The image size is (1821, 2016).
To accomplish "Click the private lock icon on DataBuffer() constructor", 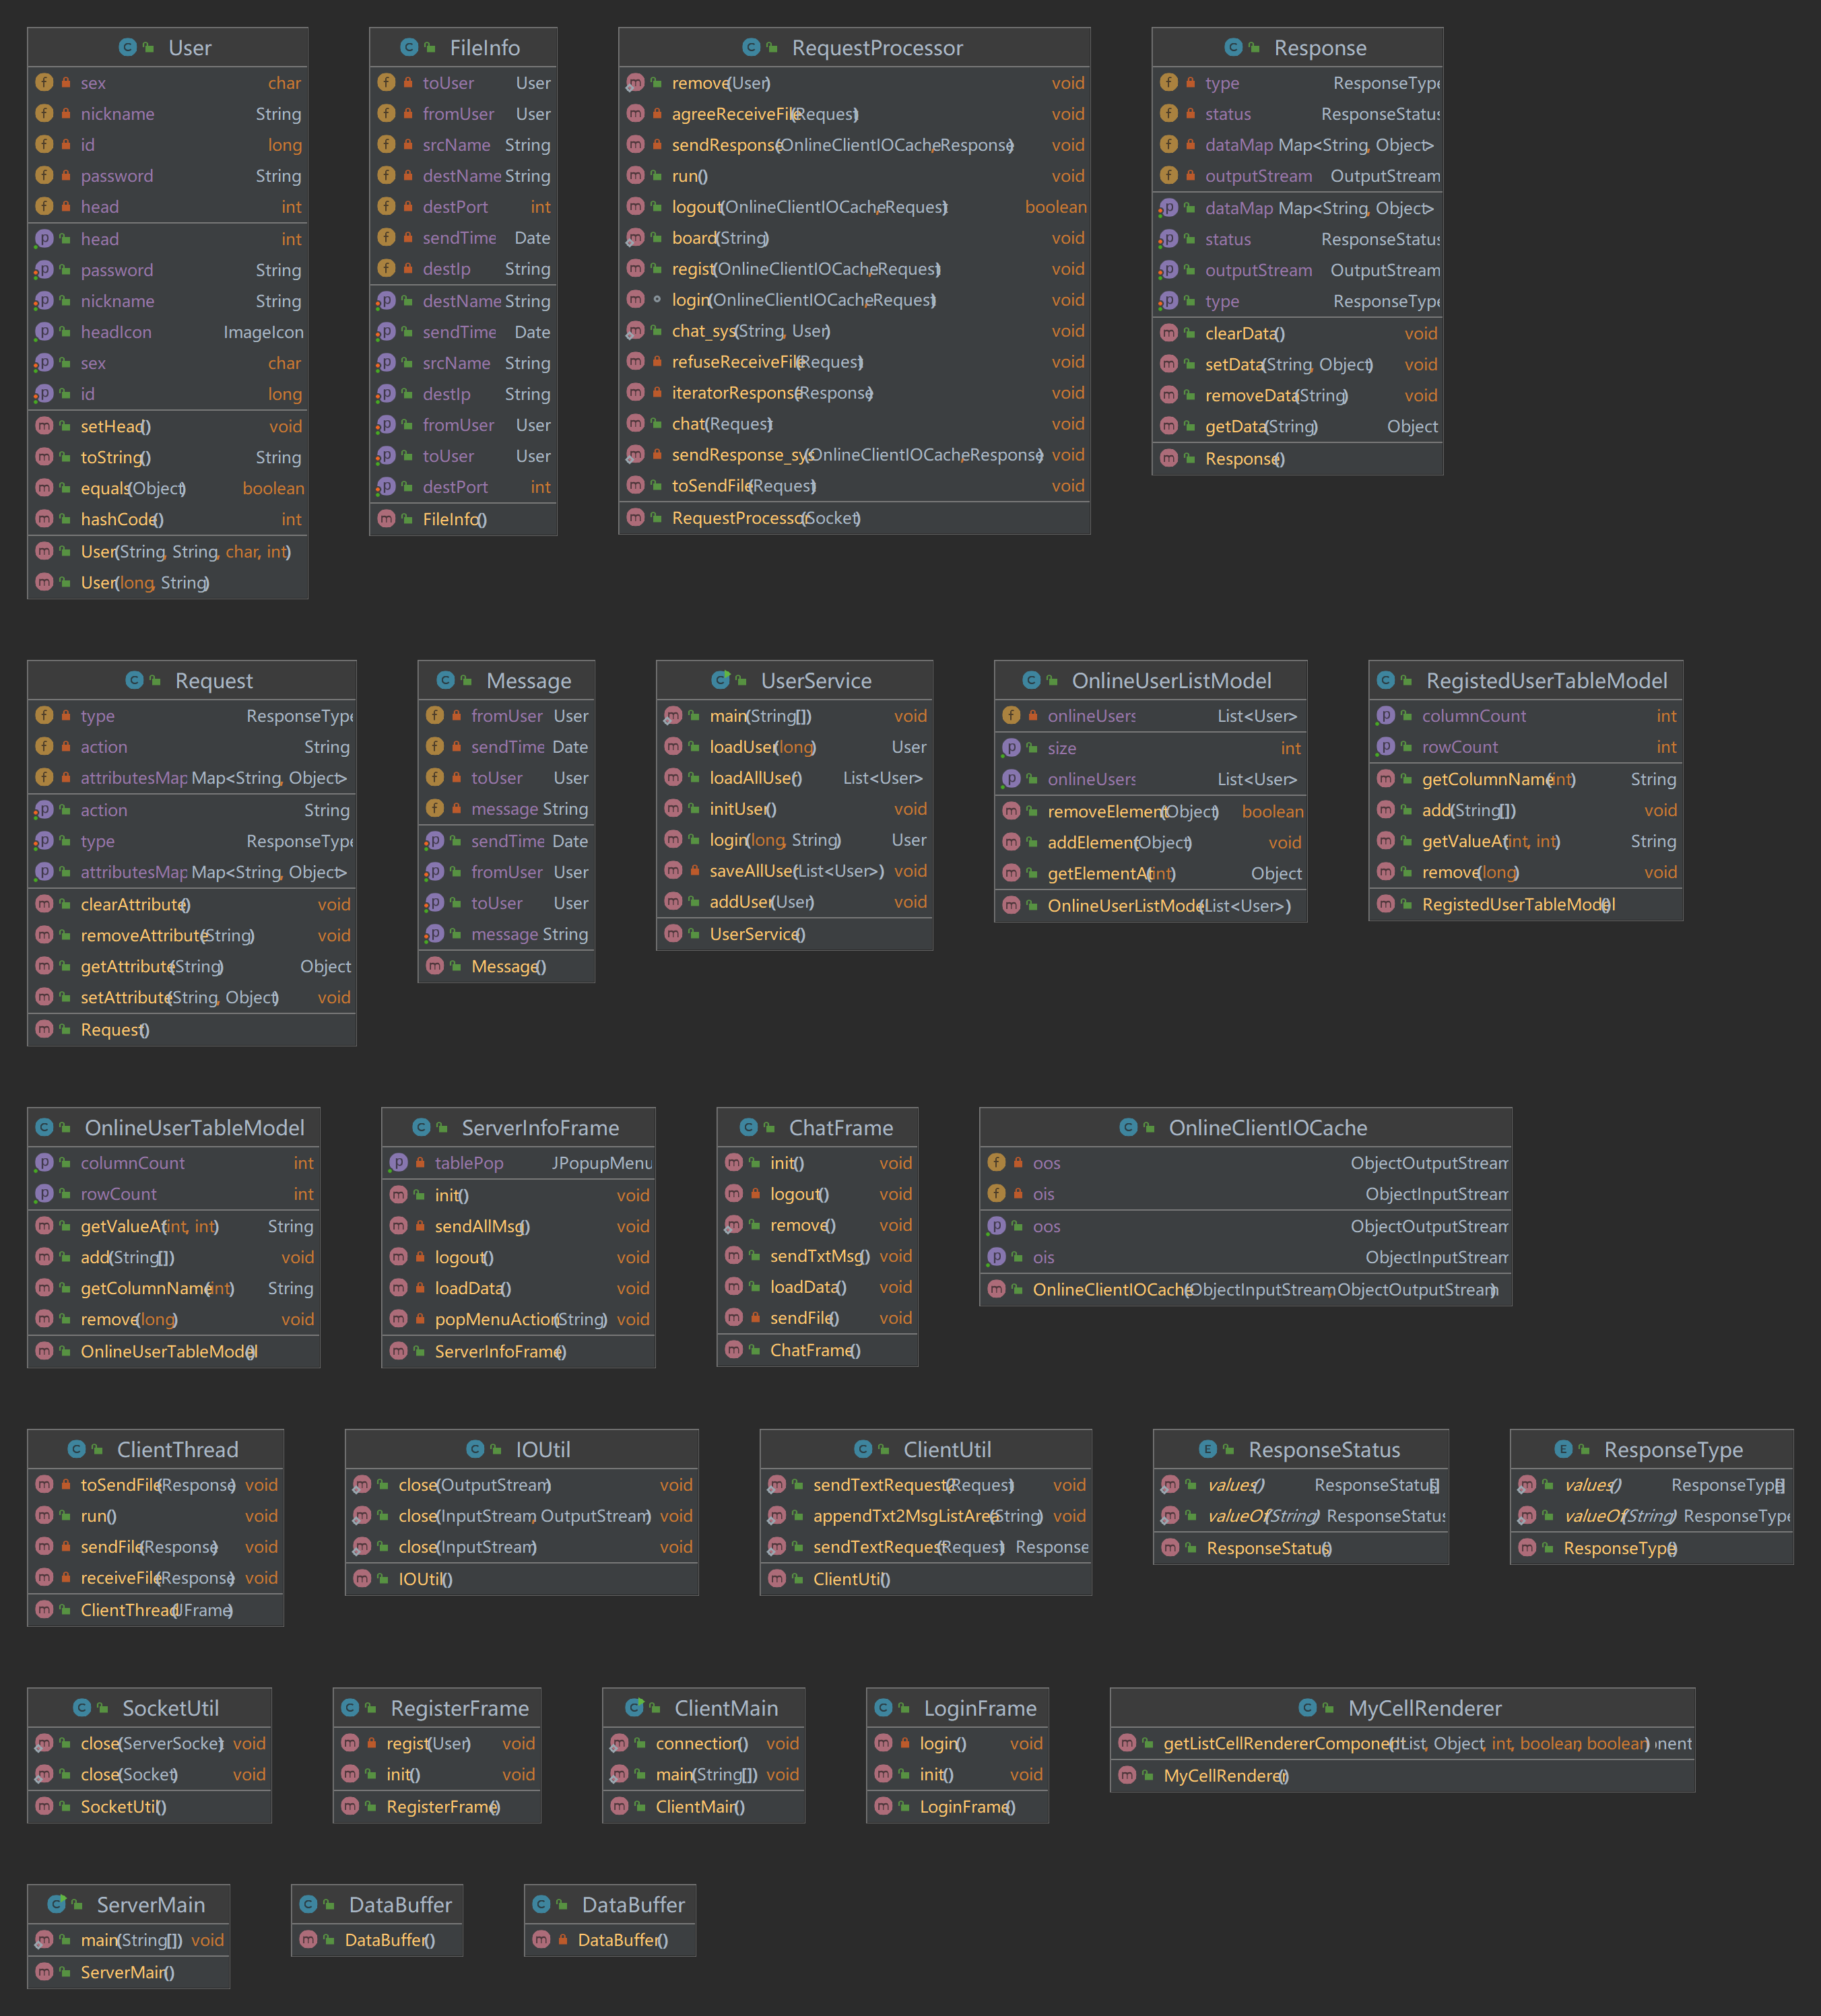I will (563, 1940).
